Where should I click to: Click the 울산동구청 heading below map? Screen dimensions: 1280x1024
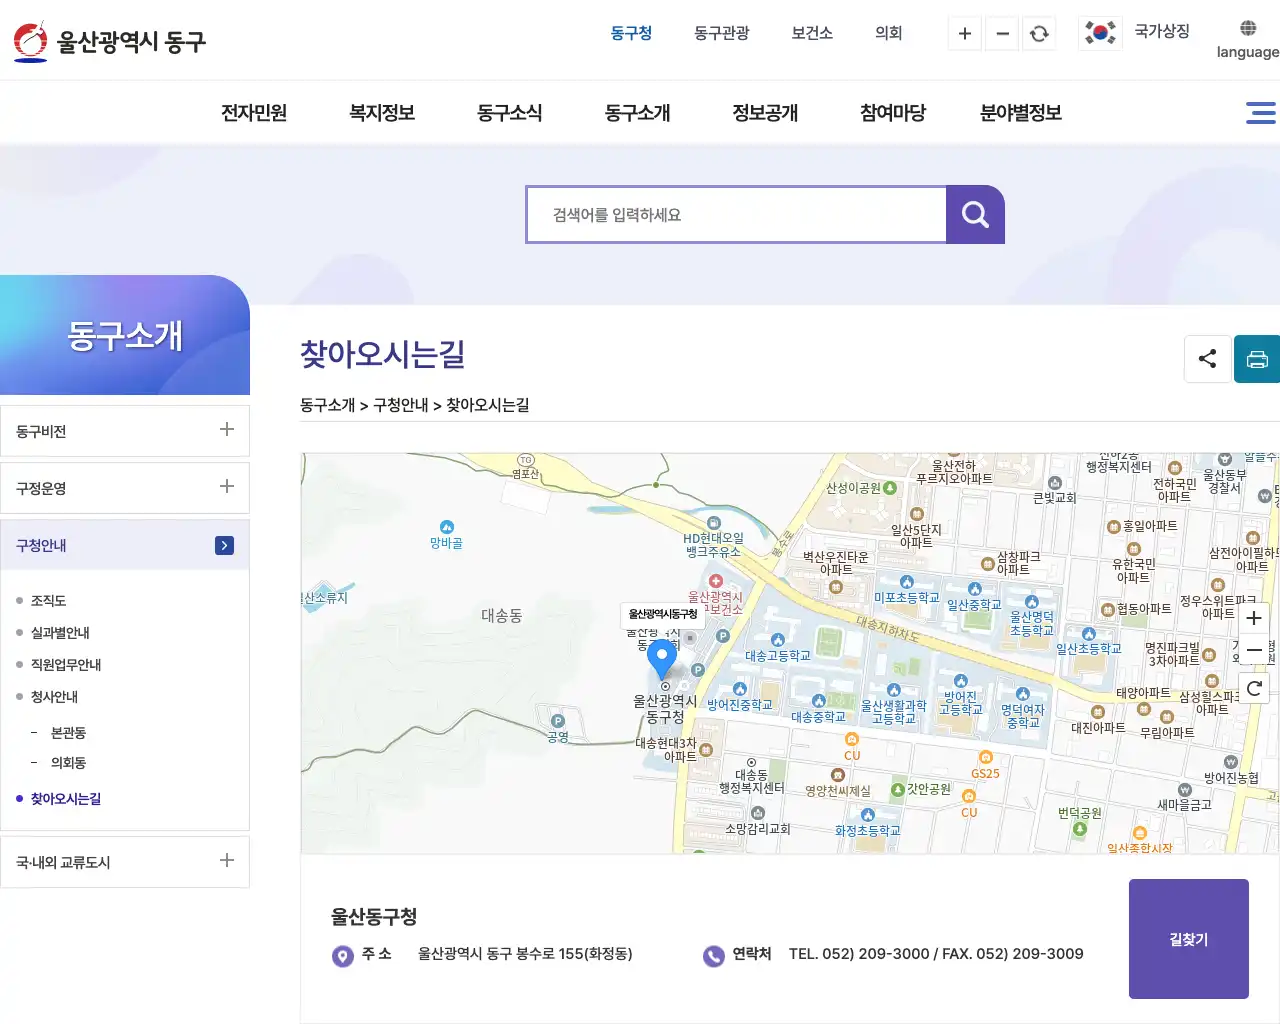click(x=374, y=917)
